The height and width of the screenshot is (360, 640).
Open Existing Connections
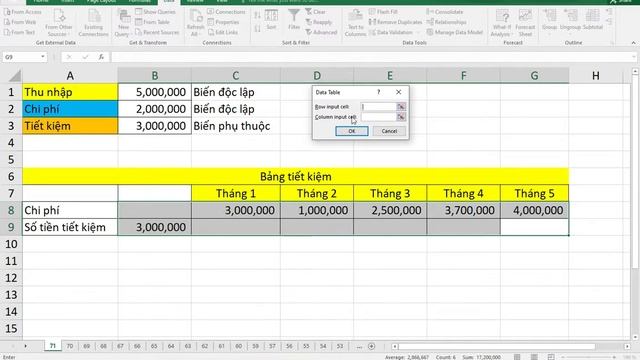93,23
